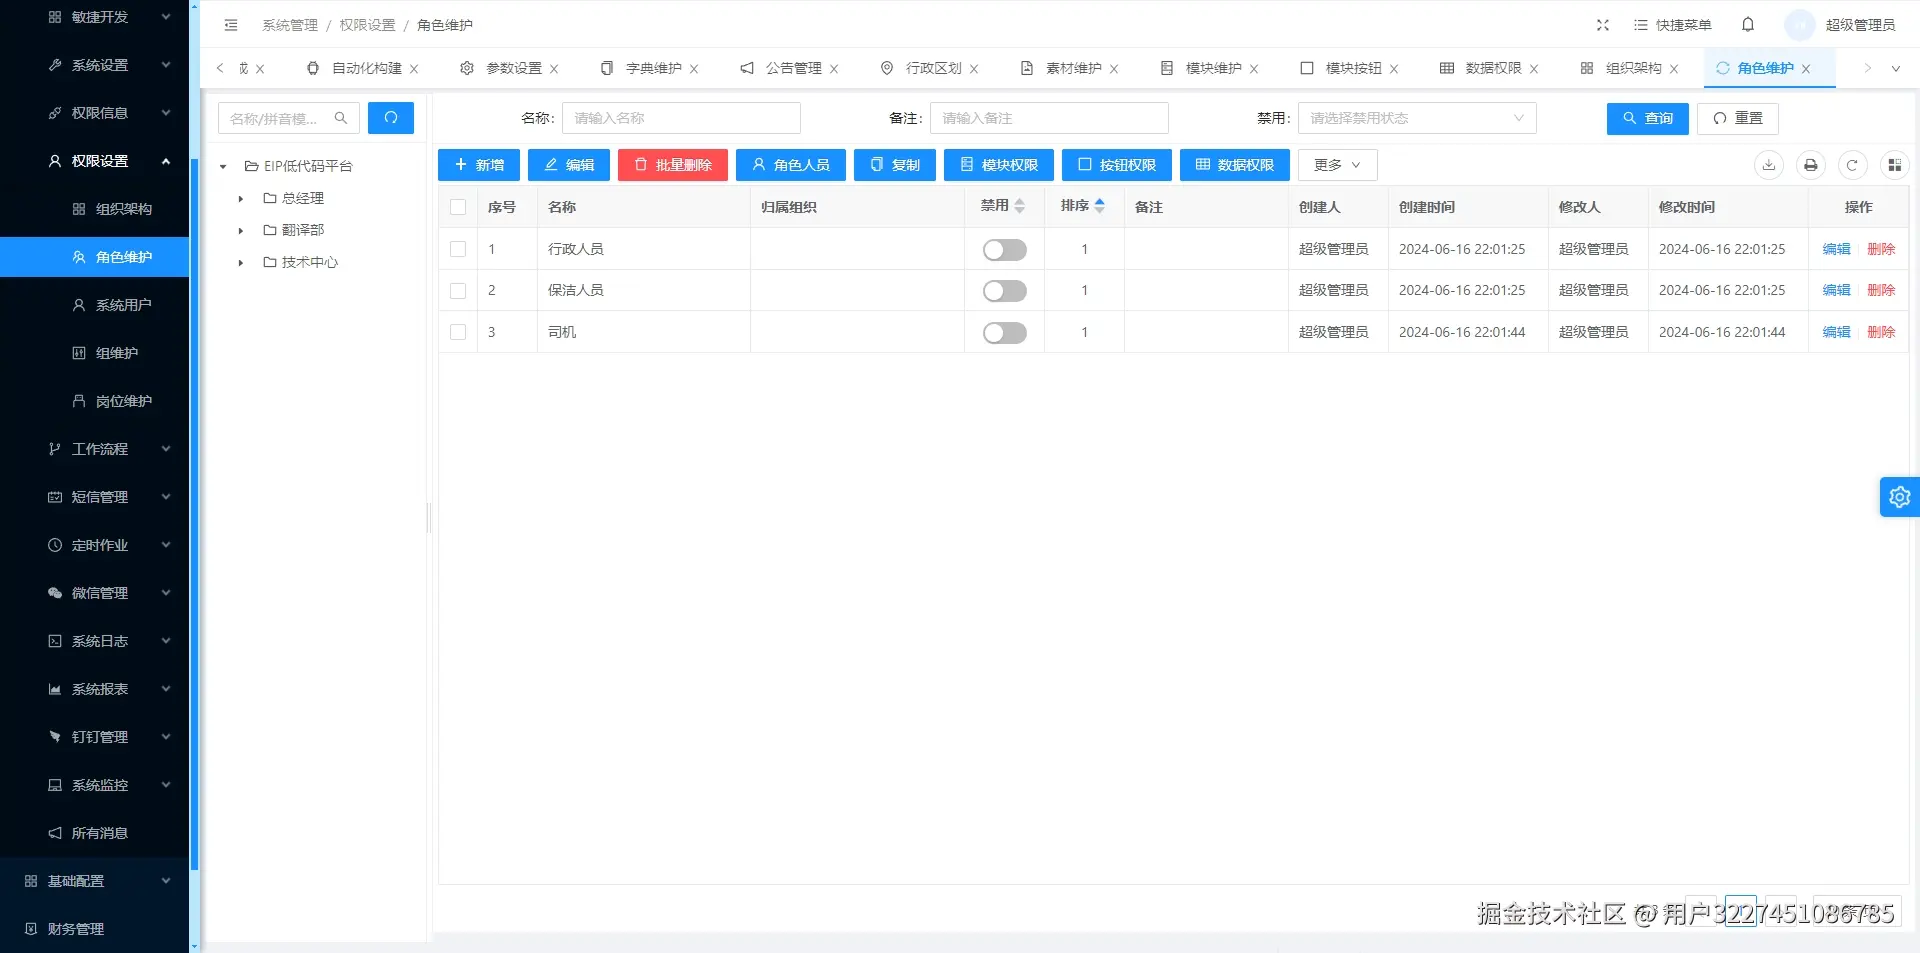
Task: Click the 重置 reset button
Action: click(1738, 118)
